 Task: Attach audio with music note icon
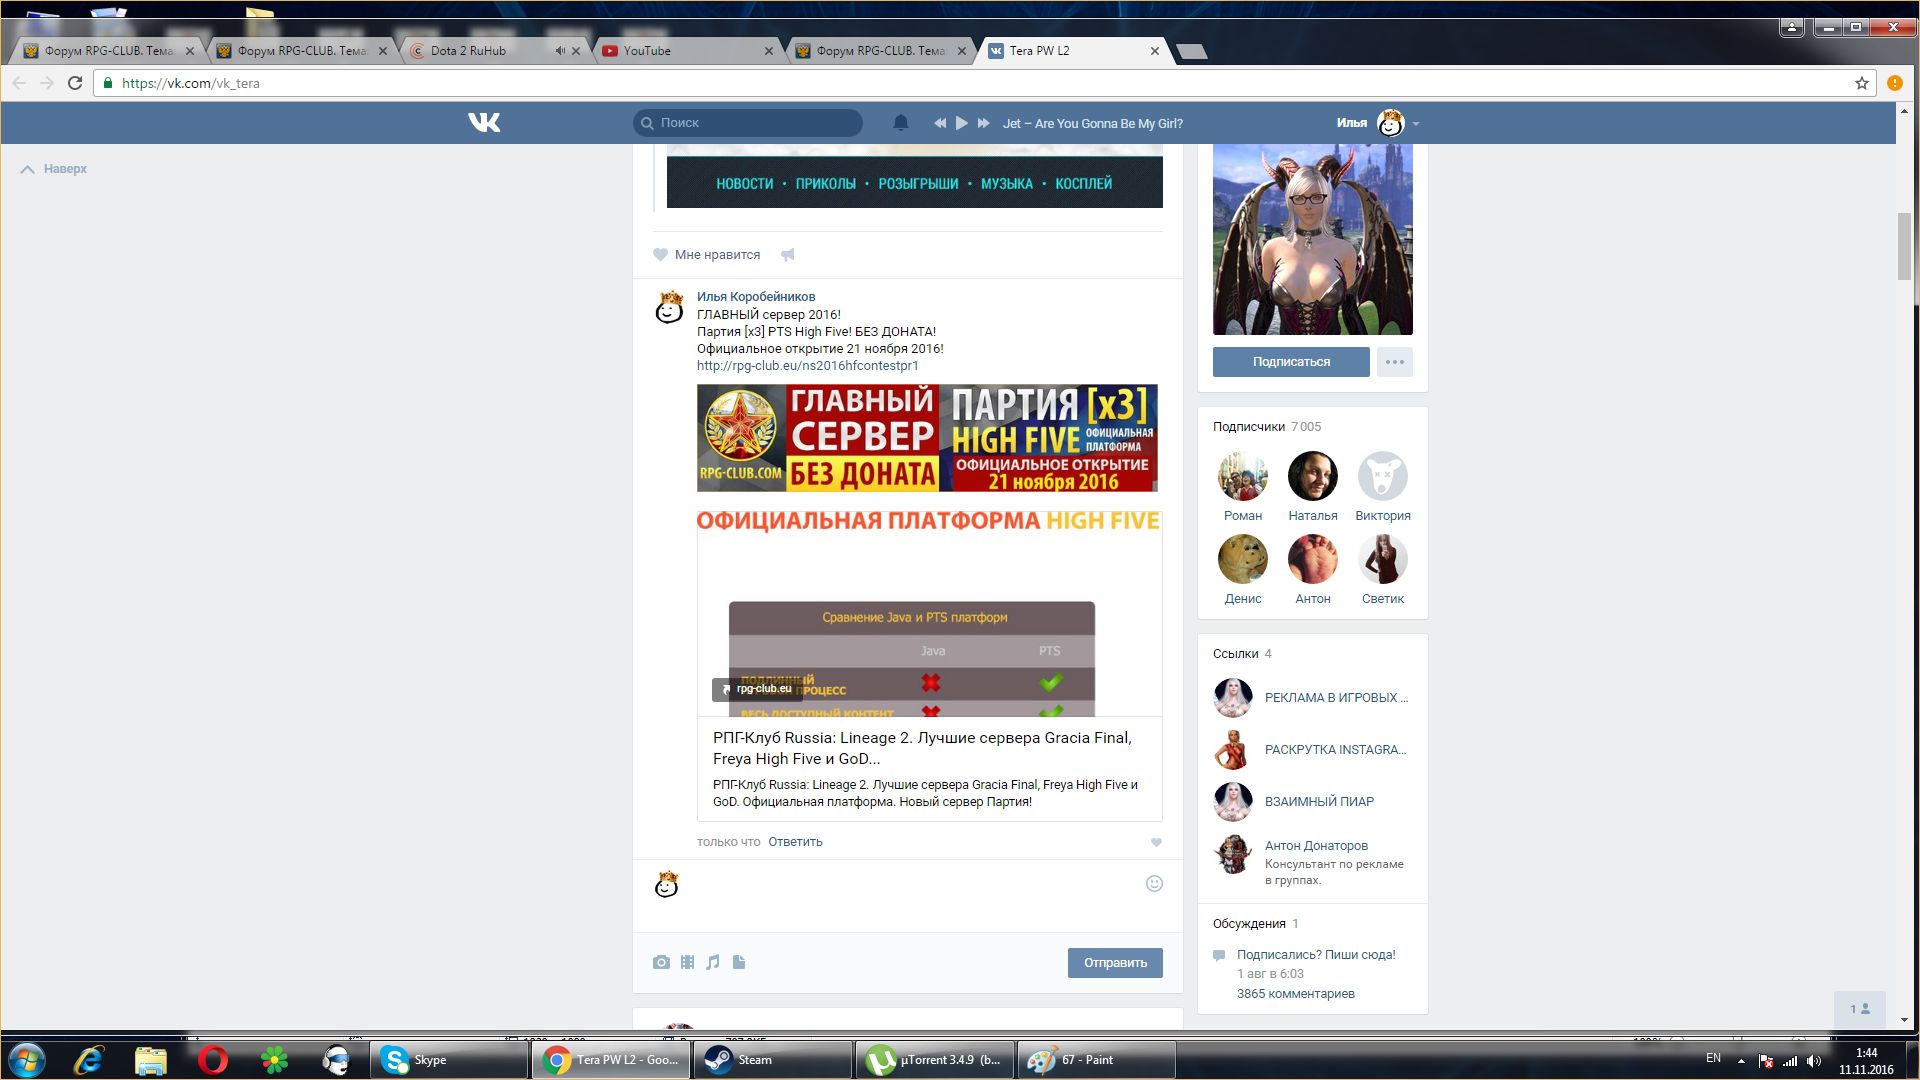[x=713, y=962]
